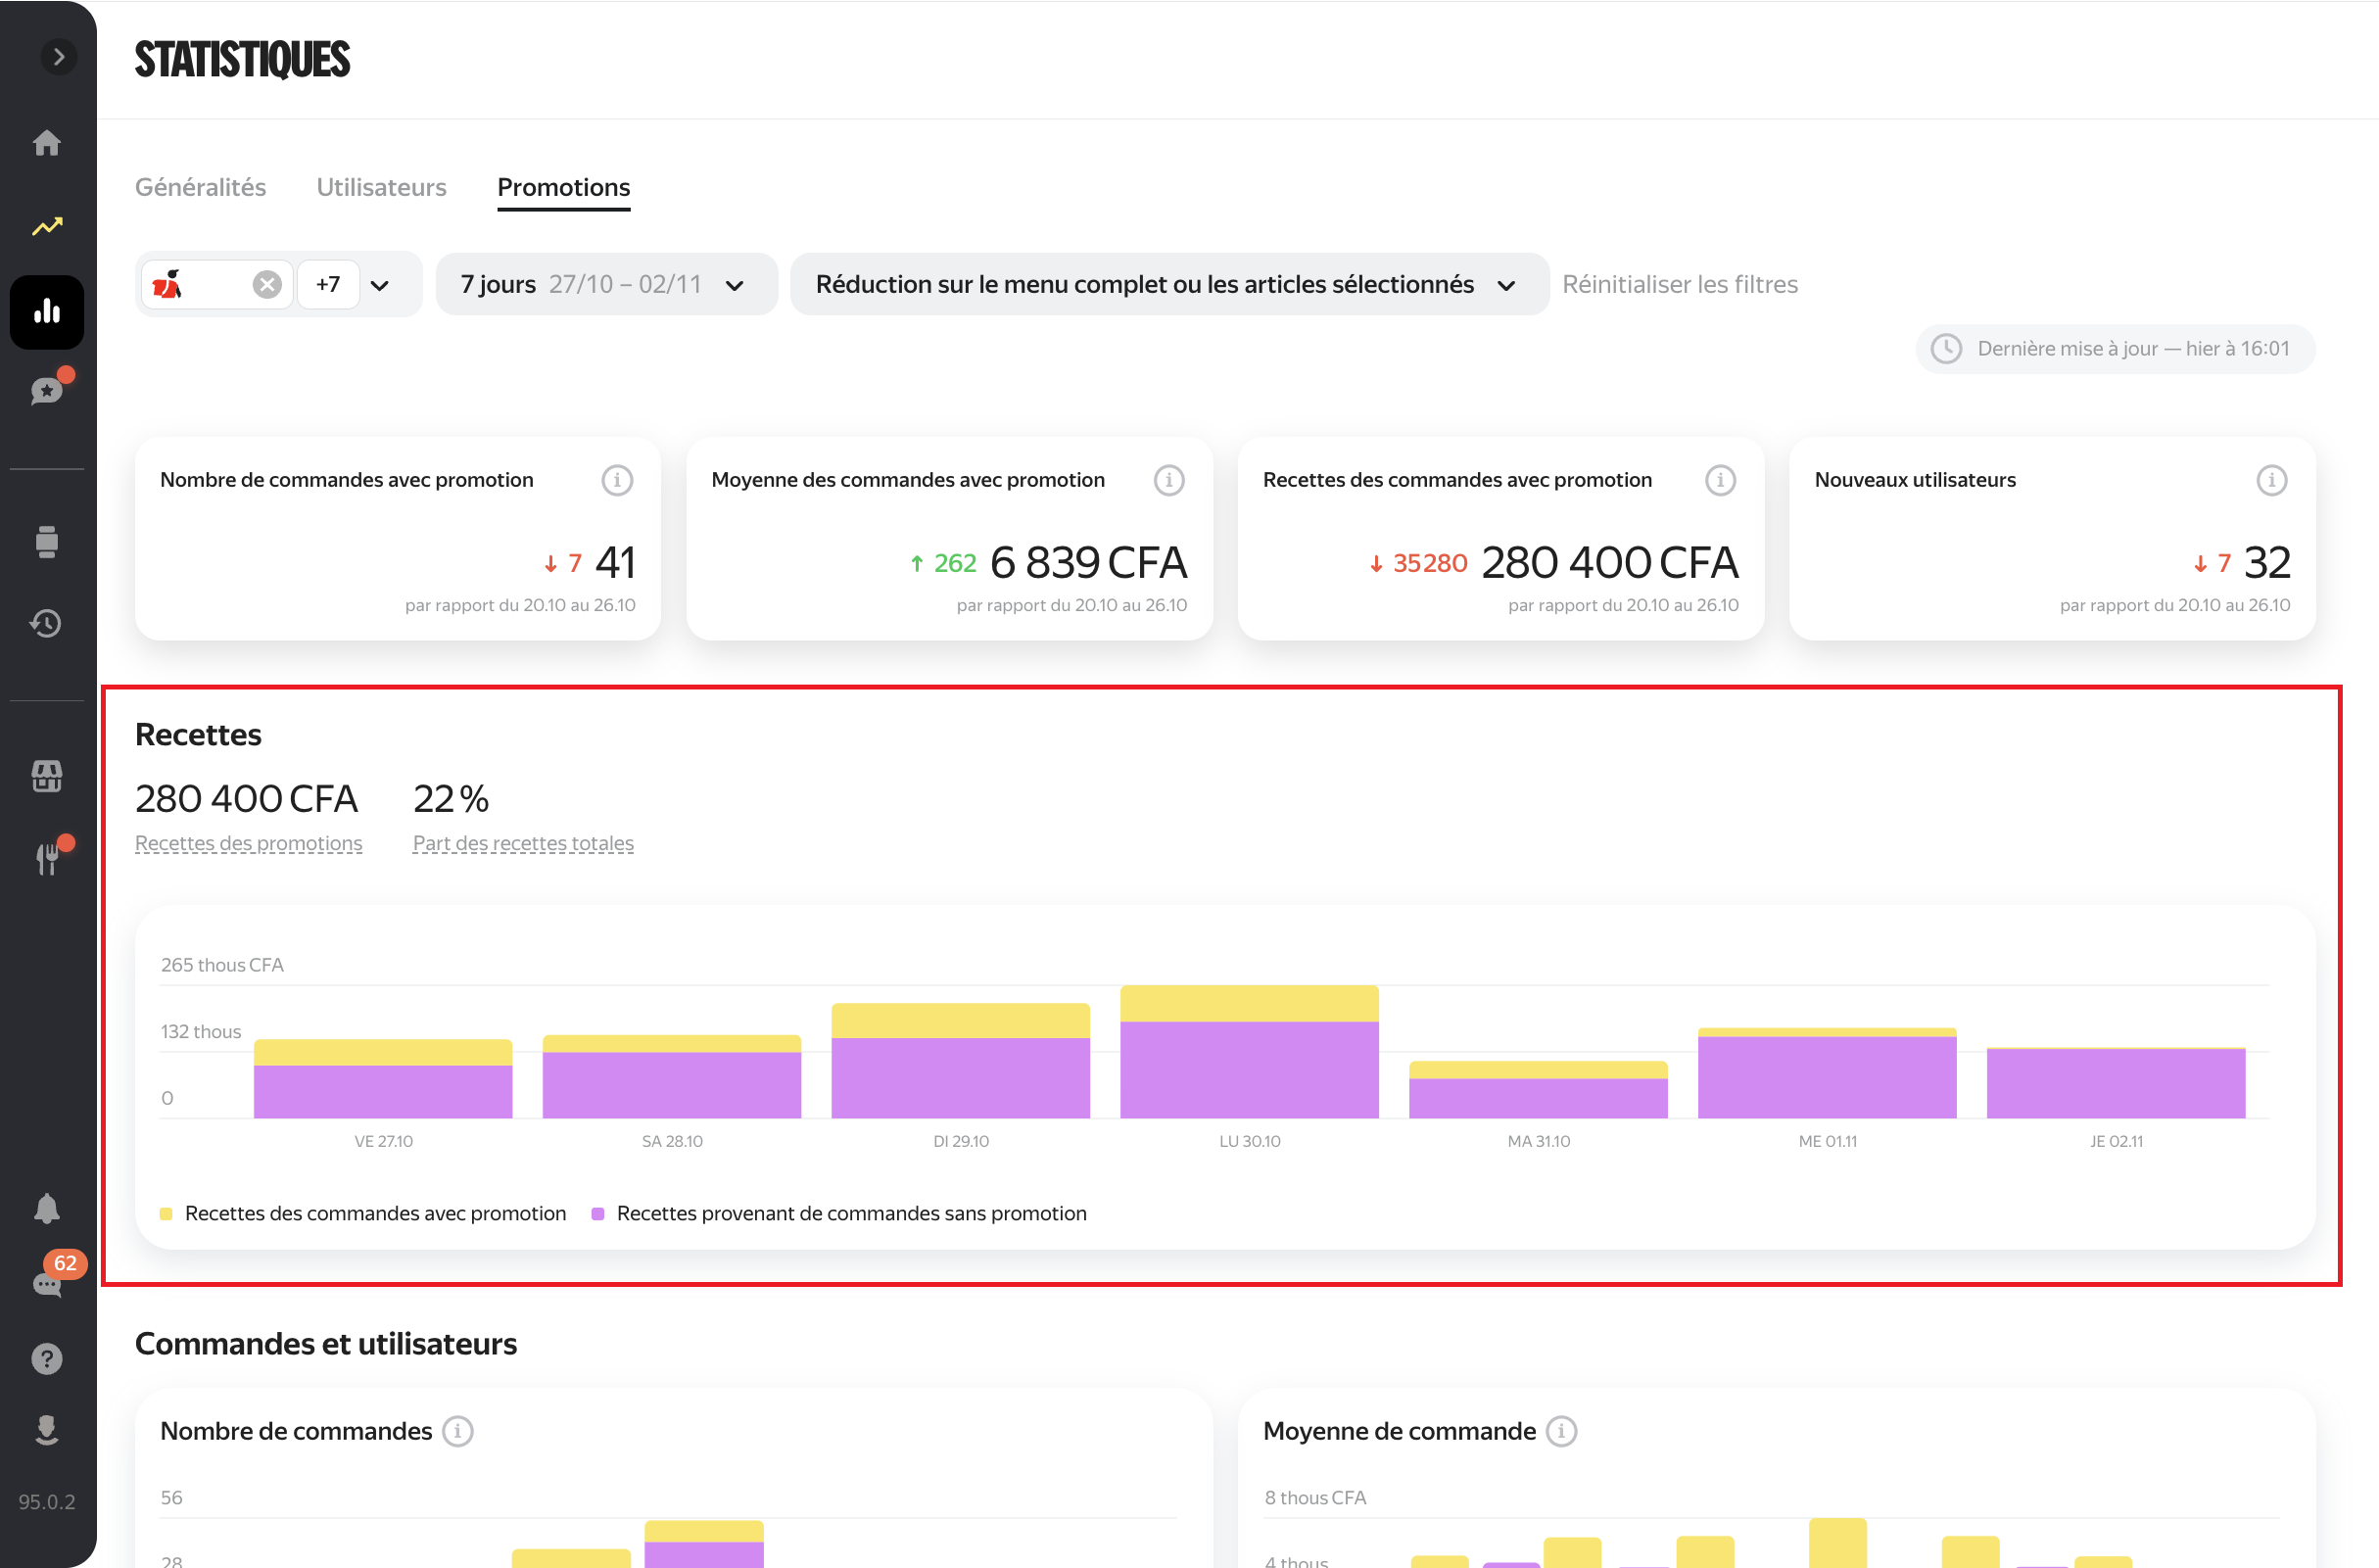Remove the selected restaurant chip
The width and height of the screenshot is (2379, 1568).
coord(267,285)
